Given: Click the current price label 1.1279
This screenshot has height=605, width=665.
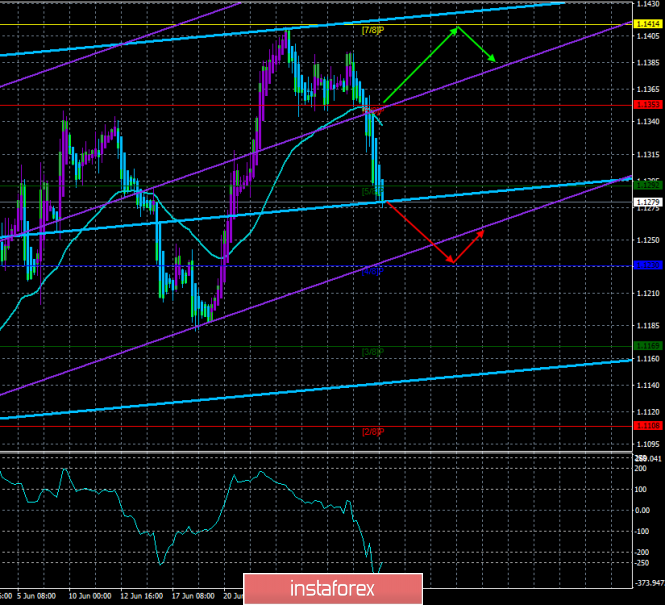Looking at the screenshot, I should pos(648,202).
